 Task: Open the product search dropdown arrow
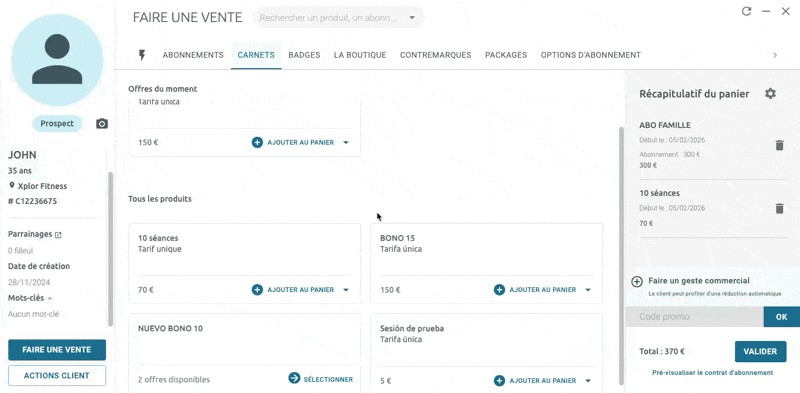[x=412, y=18]
